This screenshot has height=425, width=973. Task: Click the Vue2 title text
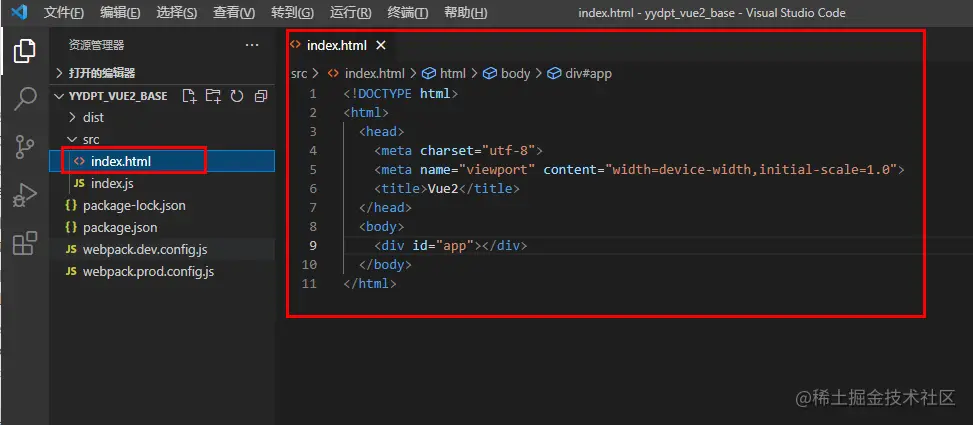(443, 189)
